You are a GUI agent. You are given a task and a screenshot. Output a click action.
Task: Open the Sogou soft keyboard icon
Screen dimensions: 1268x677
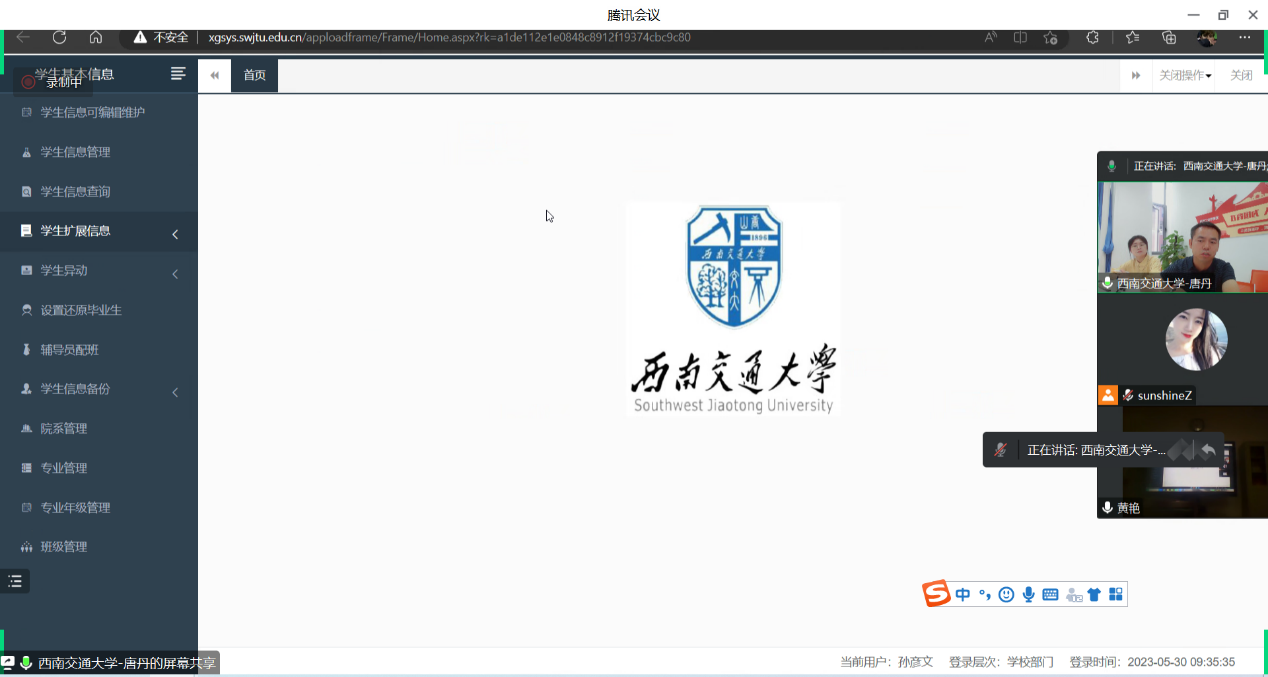[x=1050, y=595]
